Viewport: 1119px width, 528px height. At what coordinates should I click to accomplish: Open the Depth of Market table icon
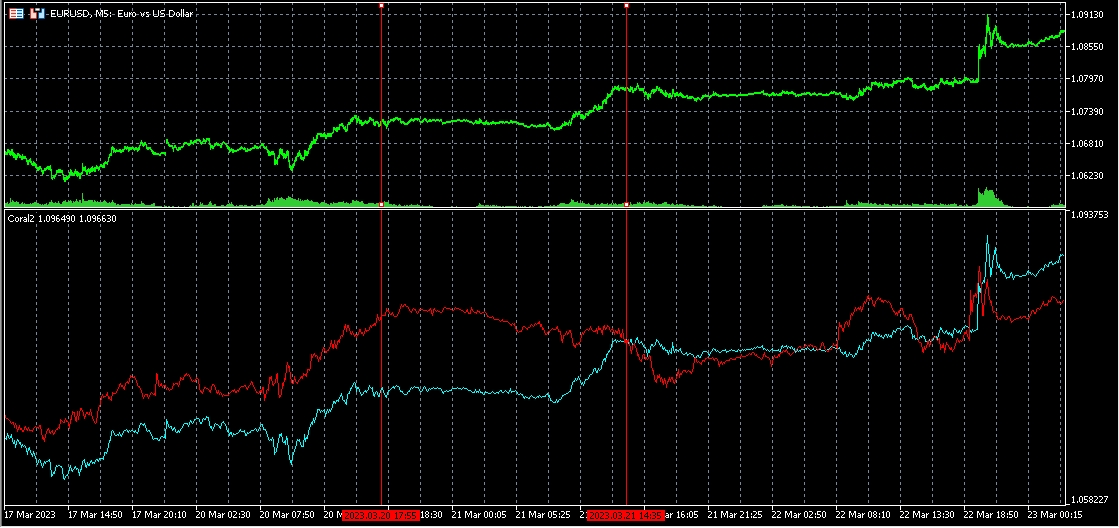click(16, 14)
